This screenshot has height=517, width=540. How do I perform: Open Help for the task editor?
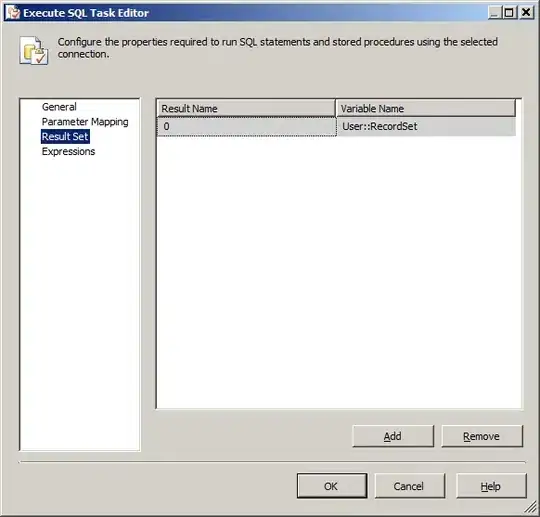[x=491, y=486]
